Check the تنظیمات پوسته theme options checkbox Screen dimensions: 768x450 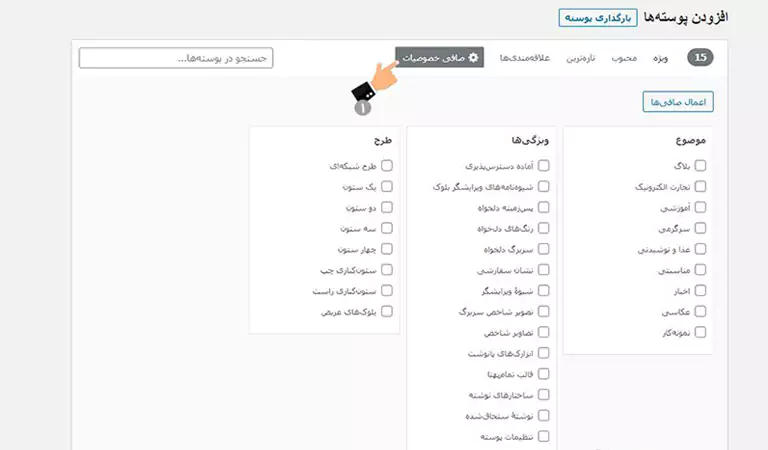pyautogui.click(x=544, y=436)
